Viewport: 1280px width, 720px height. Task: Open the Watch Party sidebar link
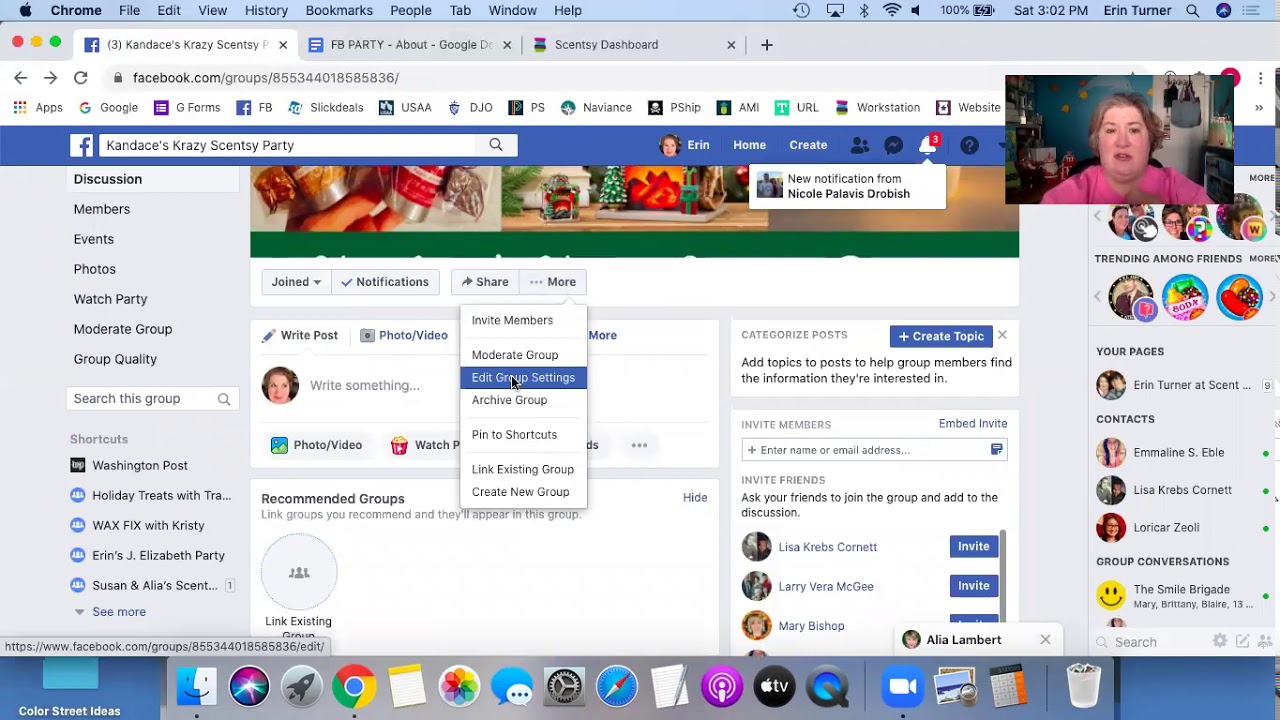click(x=110, y=299)
